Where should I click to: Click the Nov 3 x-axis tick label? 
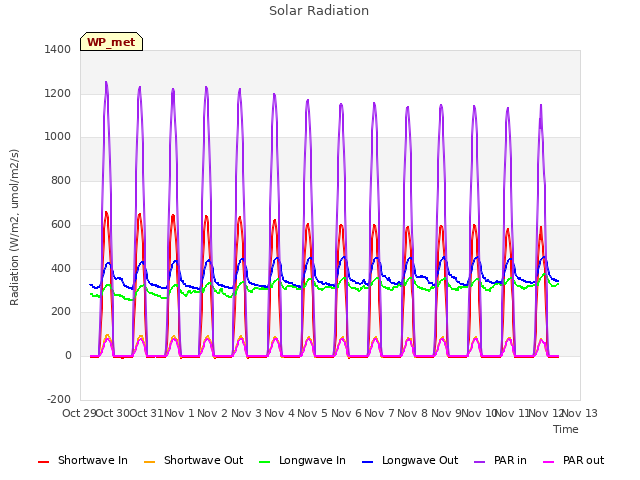[x=246, y=413]
